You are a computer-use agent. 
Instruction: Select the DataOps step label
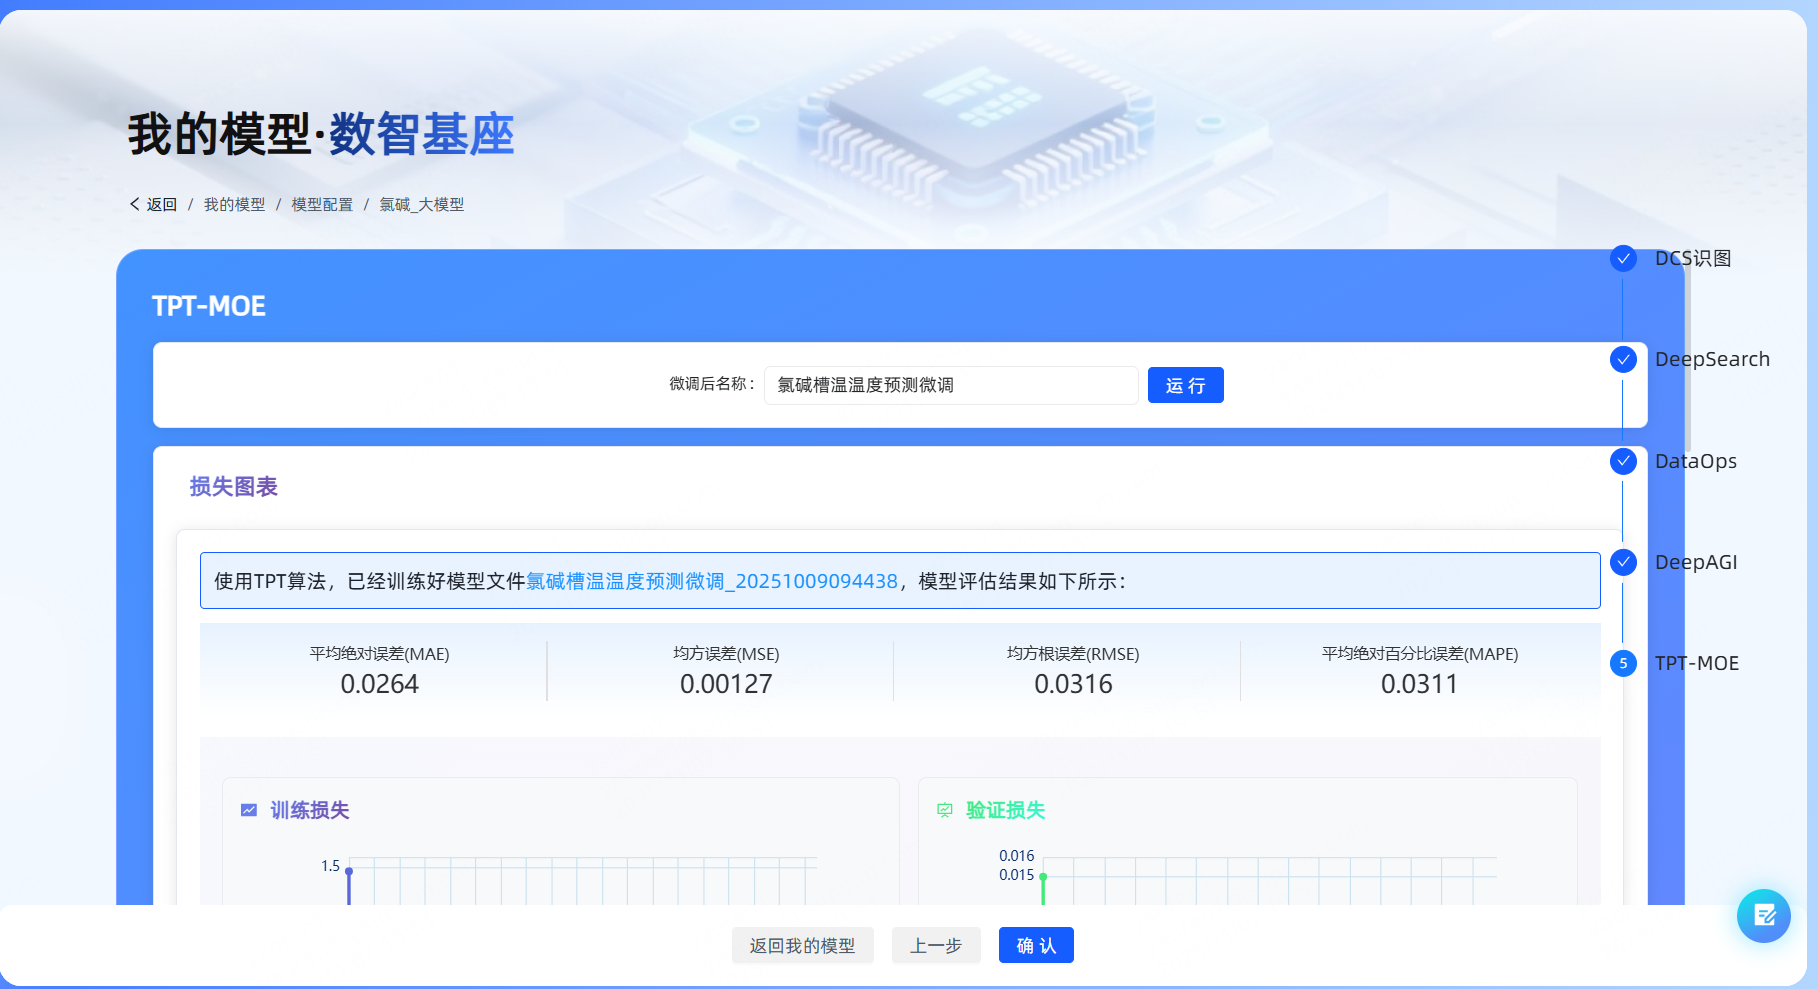coord(1695,461)
